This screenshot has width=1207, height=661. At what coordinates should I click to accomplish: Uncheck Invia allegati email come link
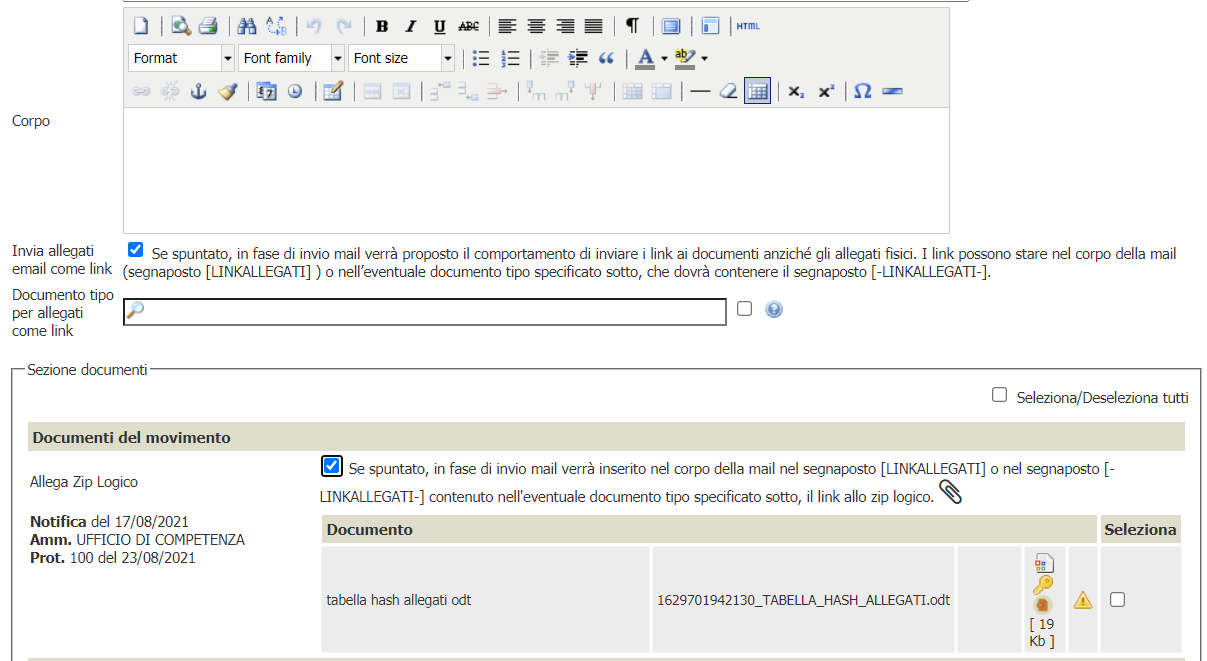pos(136,250)
